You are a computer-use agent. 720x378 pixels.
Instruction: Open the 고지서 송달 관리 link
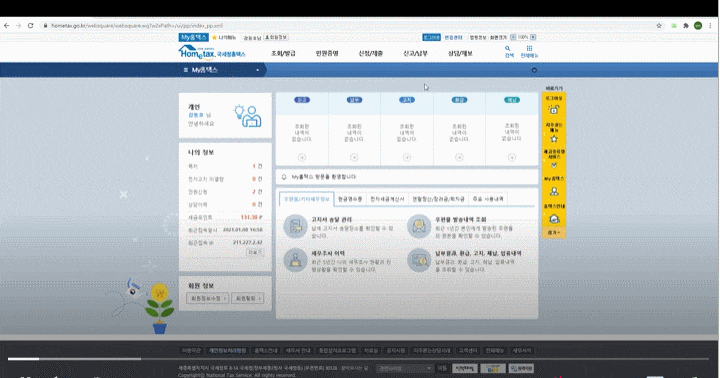click(332, 220)
